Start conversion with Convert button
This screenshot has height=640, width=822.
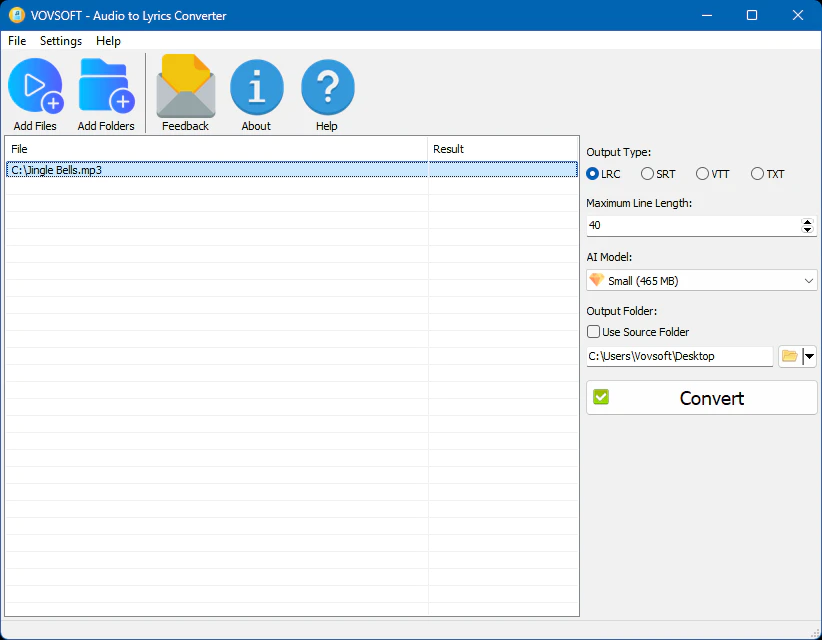coord(701,398)
